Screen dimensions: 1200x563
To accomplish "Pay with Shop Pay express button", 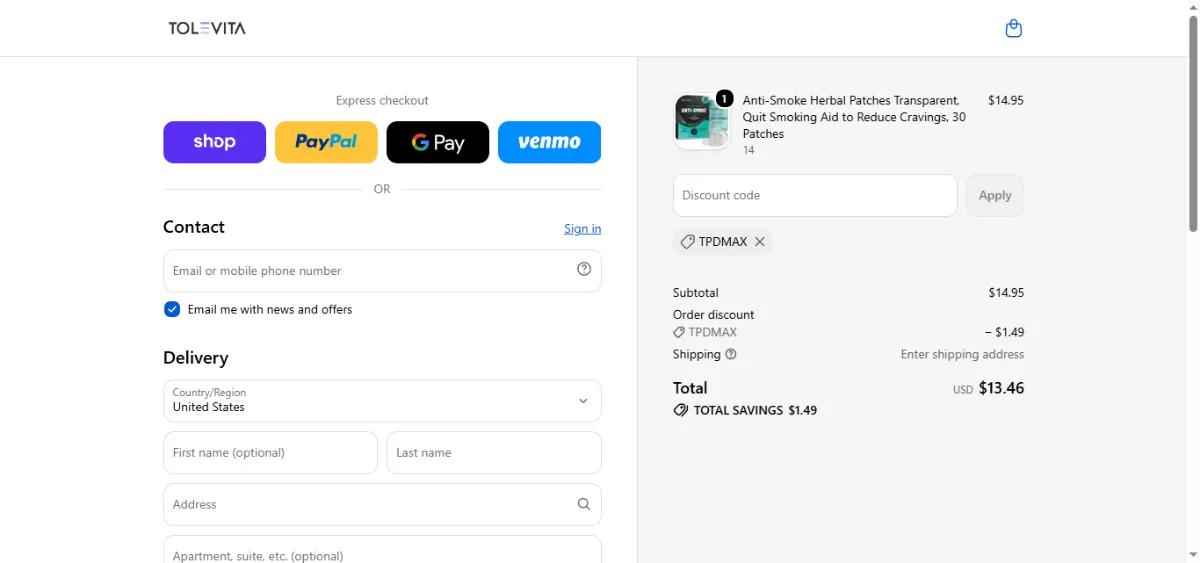I will point(215,142).
